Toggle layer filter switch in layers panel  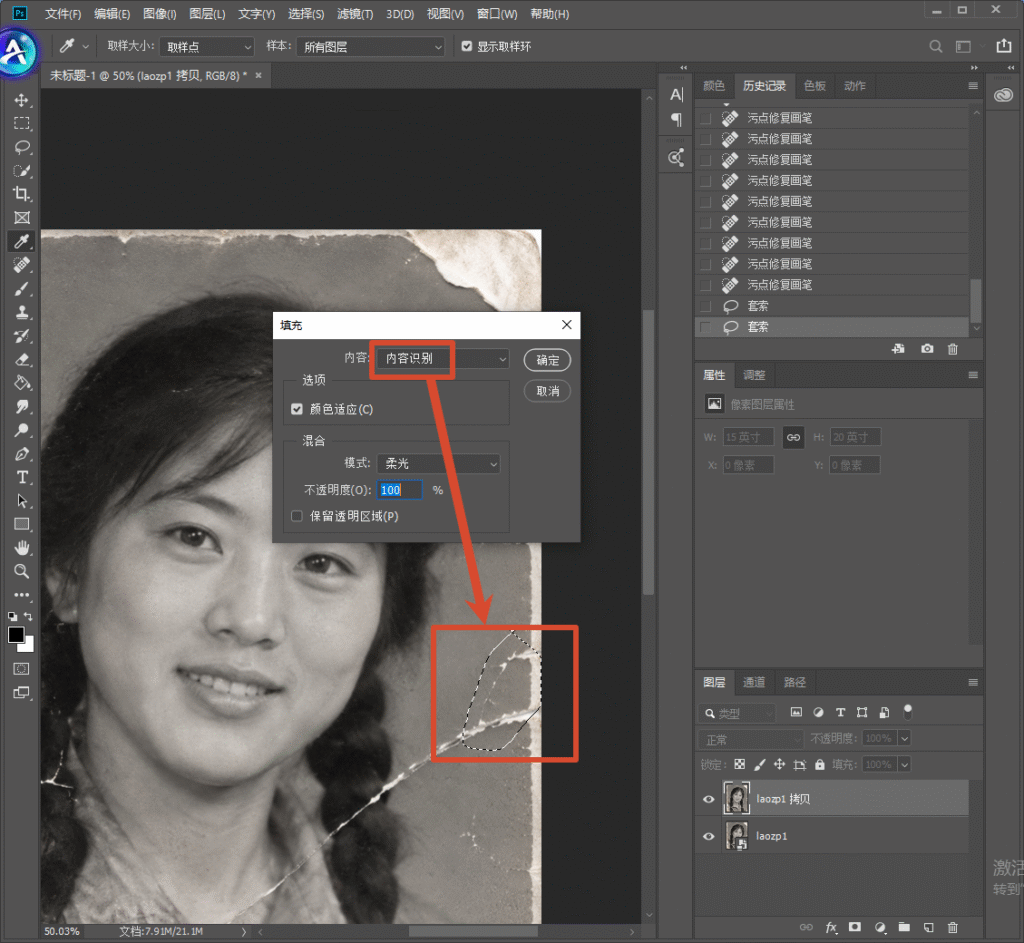click(907, 711)
